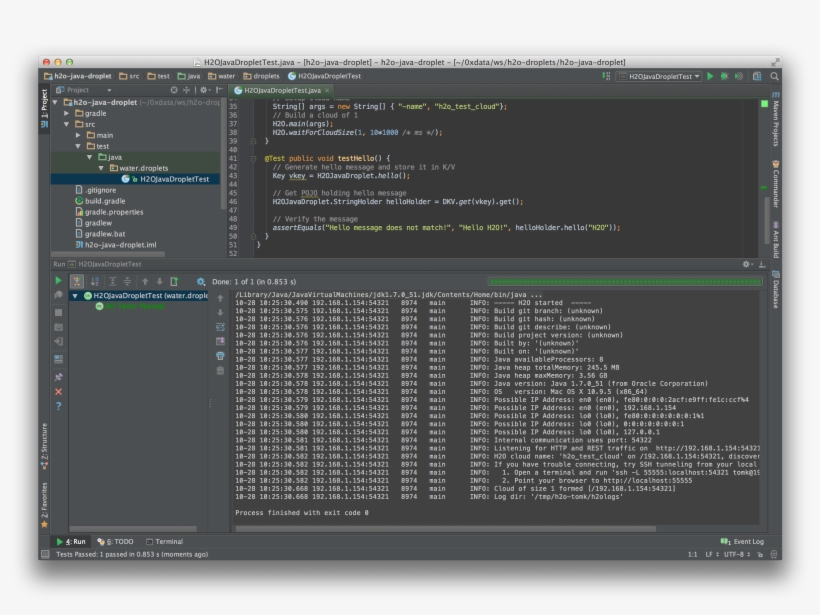Select build.gradle in the project tree
Viewport: 820px width, 615px height.
click(104, 201)
